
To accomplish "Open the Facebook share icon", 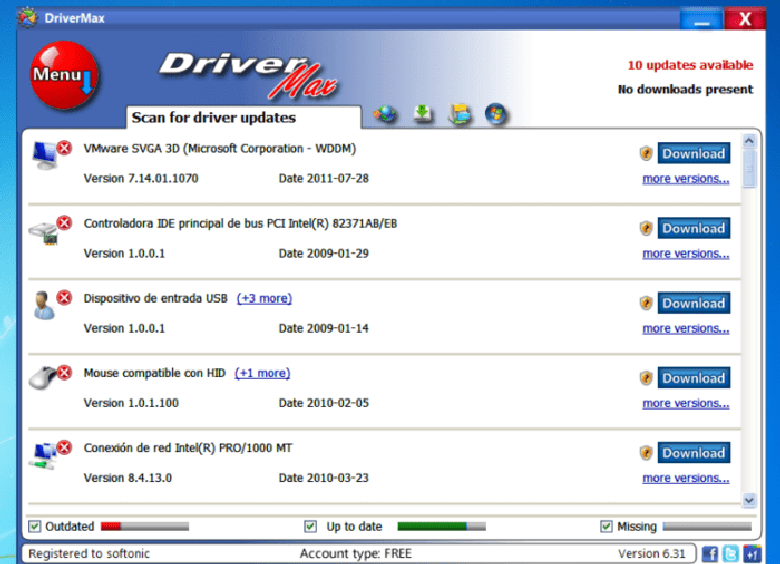I will [x=710, y=554].
